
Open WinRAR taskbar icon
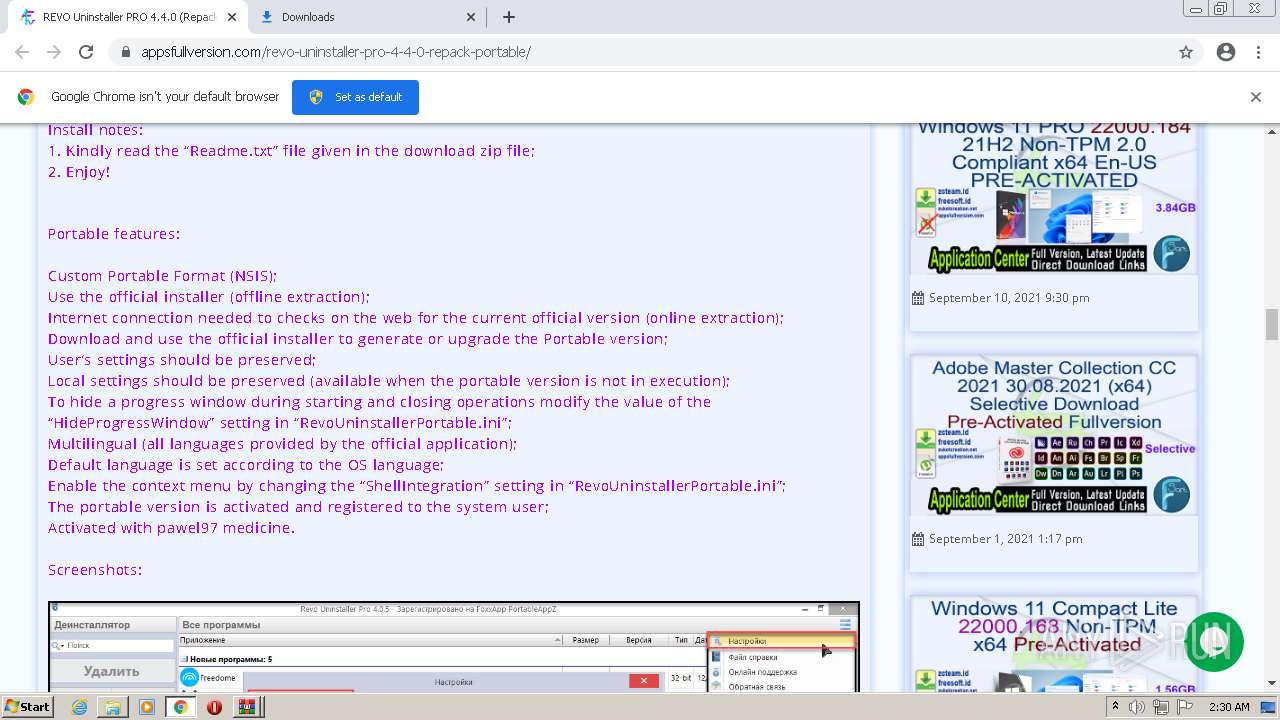point(246,707)
